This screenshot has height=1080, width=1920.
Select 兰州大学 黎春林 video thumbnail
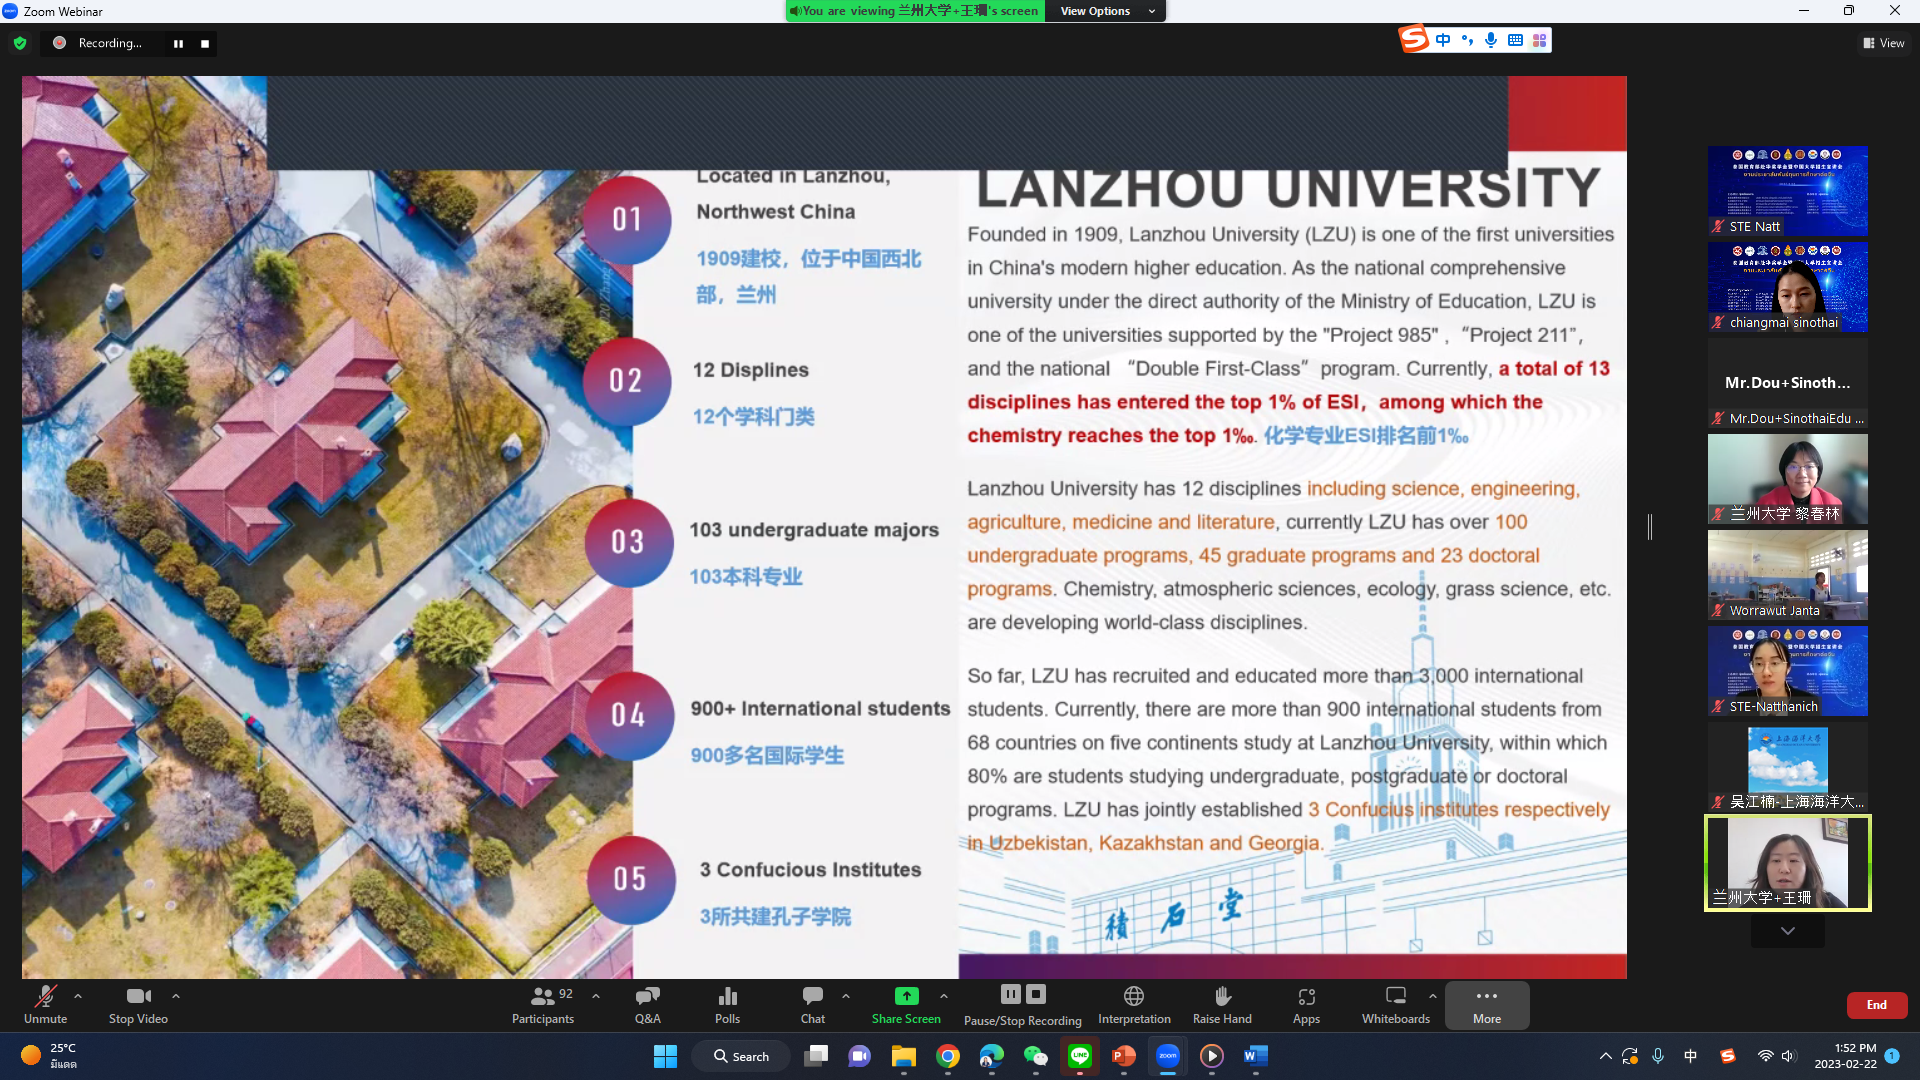point(1788,479)
